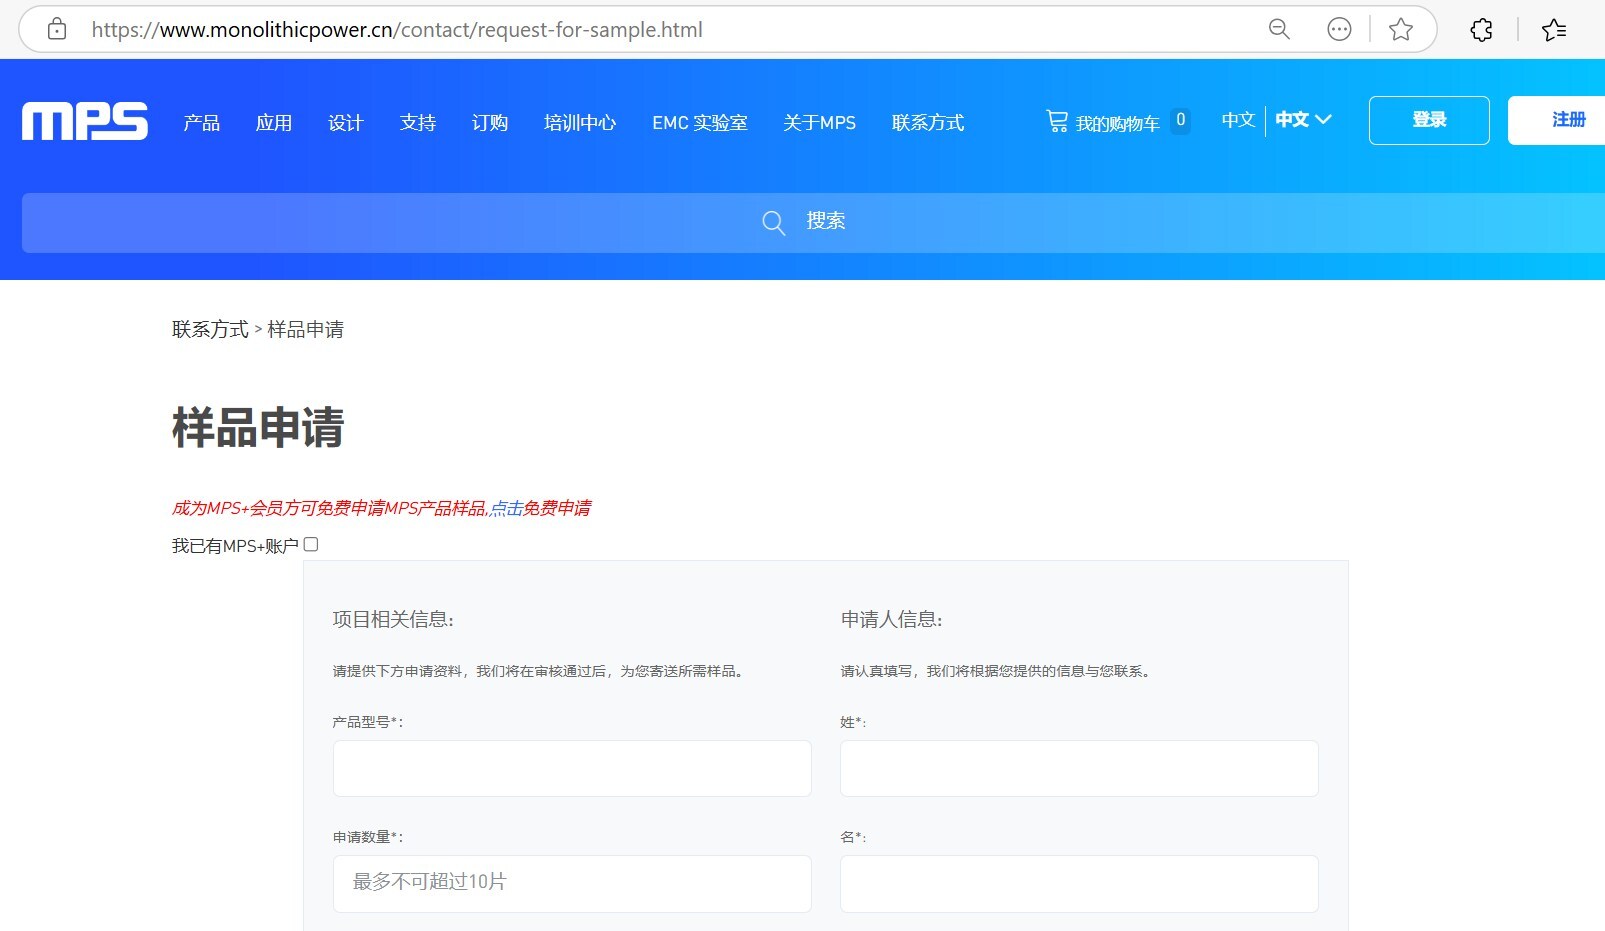
Task: Click the 登录 button
Action: 1428,120
